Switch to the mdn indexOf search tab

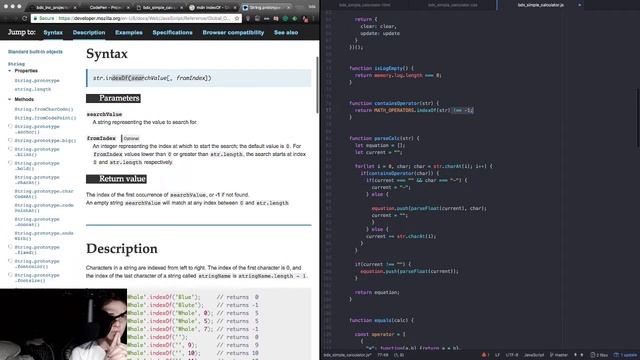(x=212, y=7)
